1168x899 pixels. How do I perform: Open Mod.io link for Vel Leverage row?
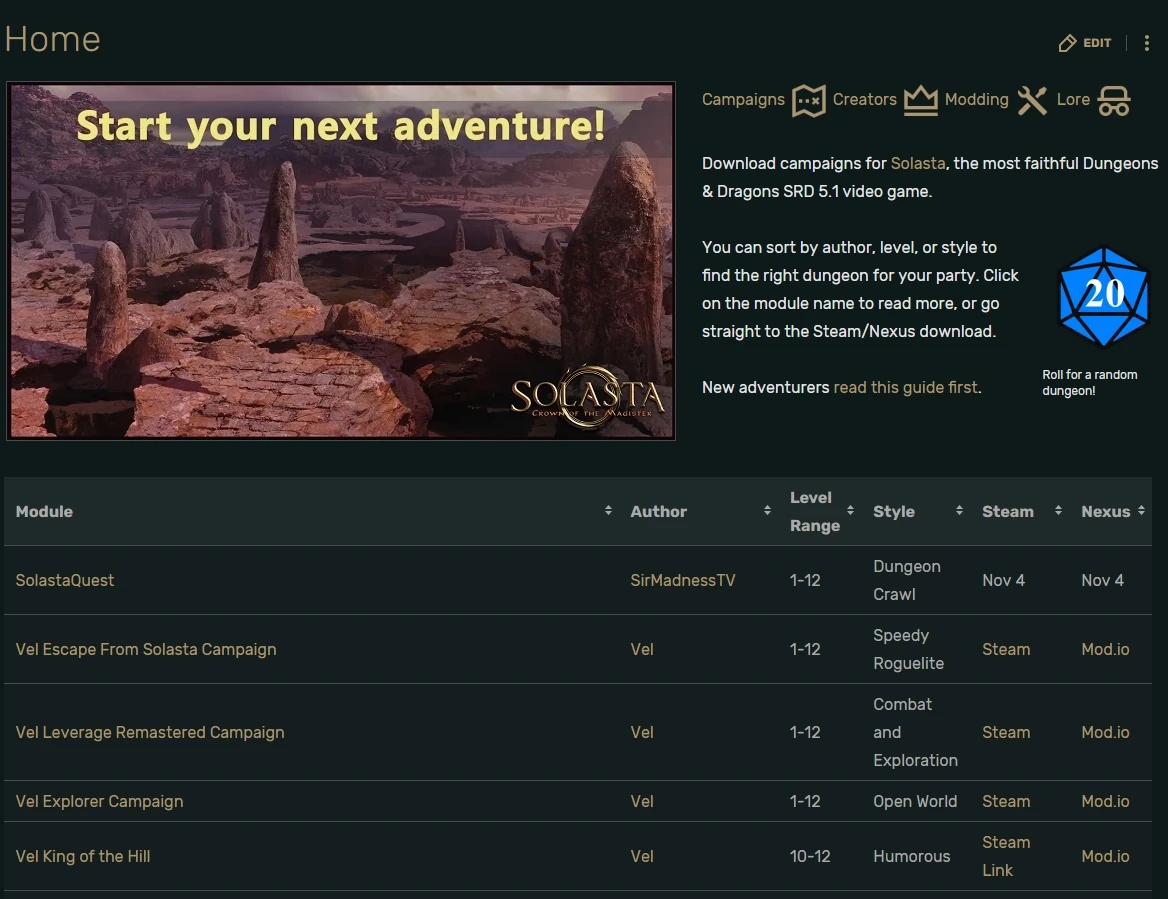click(1105, 732)
